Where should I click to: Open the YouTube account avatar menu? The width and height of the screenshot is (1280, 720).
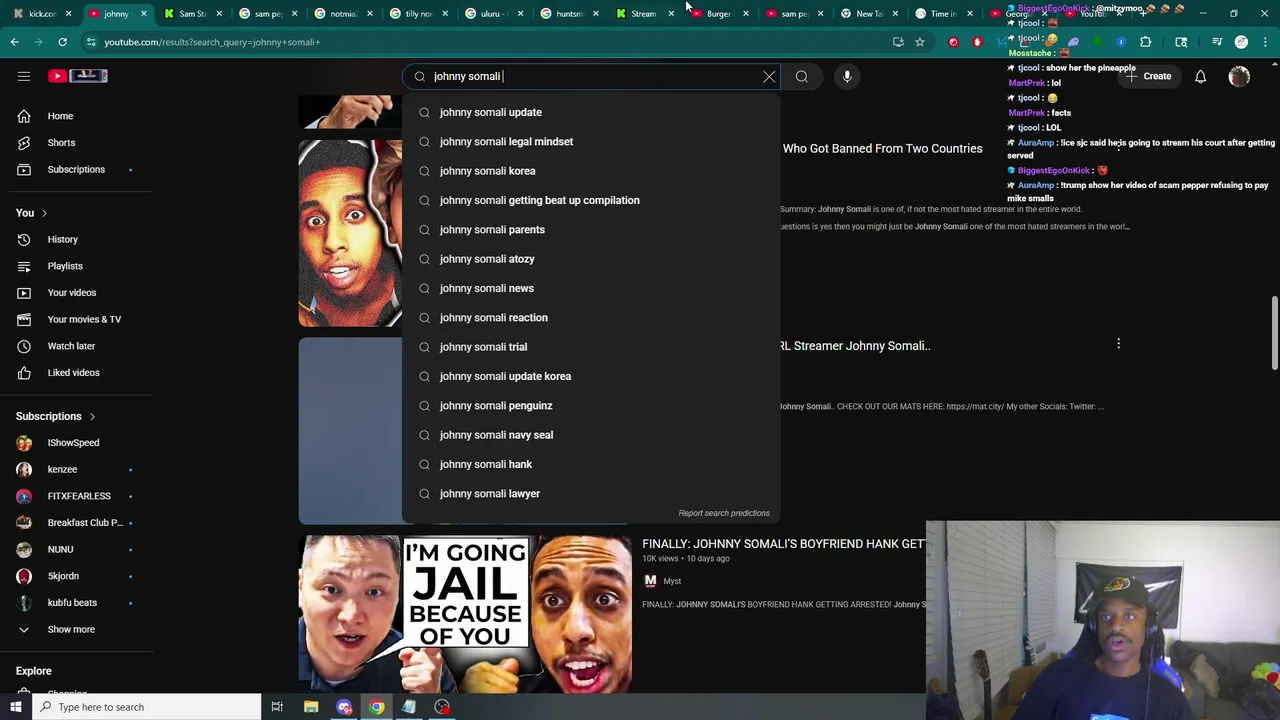1239,76
